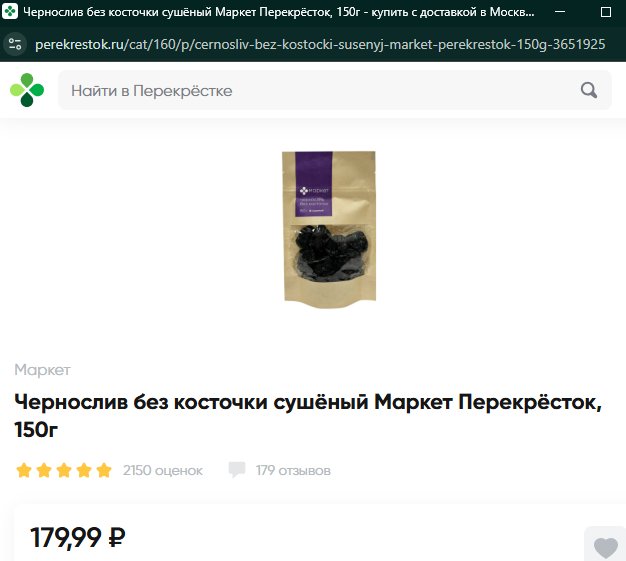Click the page favicon in title bar
Image resolution: width=626 pixels, height=561 pixels.
10,12
